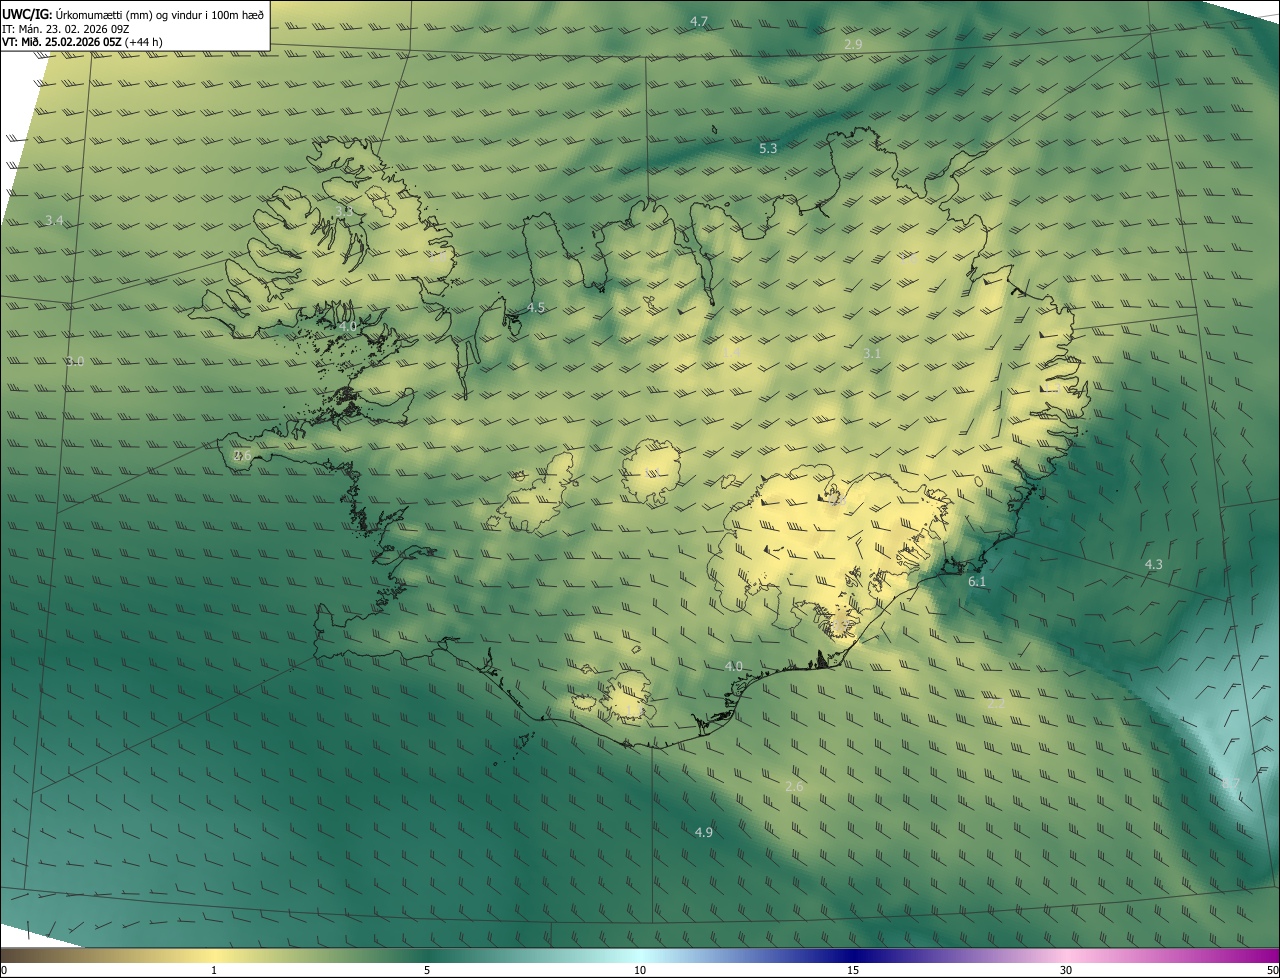Click the 4.0 value label over Breiðafjörður islands
The height and width of the screenshot is (978, 1280).
pos(348,326)
